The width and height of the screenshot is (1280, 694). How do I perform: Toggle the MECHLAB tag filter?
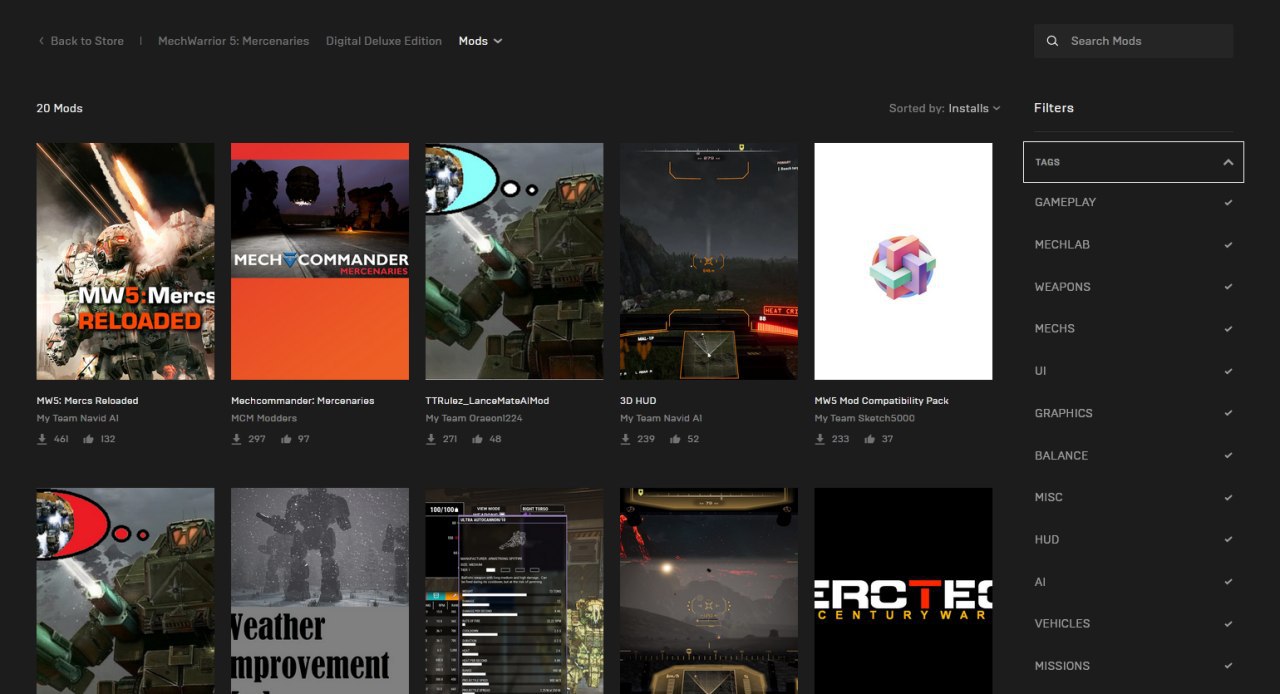[x=1133, y=244]
